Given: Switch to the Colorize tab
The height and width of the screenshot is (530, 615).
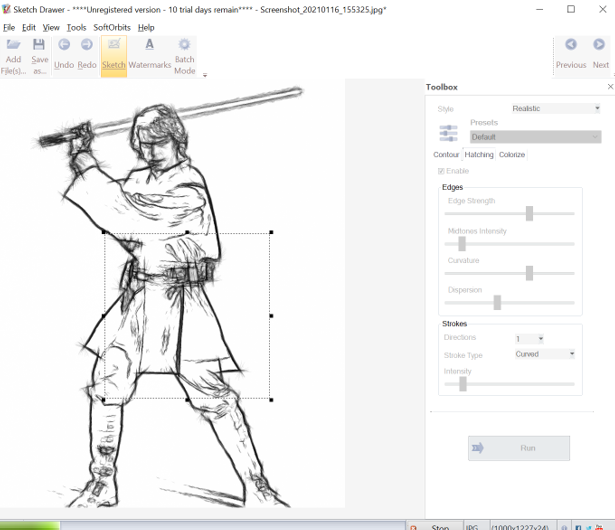Looking at the screenshot, I should click(x=512, y=155).
